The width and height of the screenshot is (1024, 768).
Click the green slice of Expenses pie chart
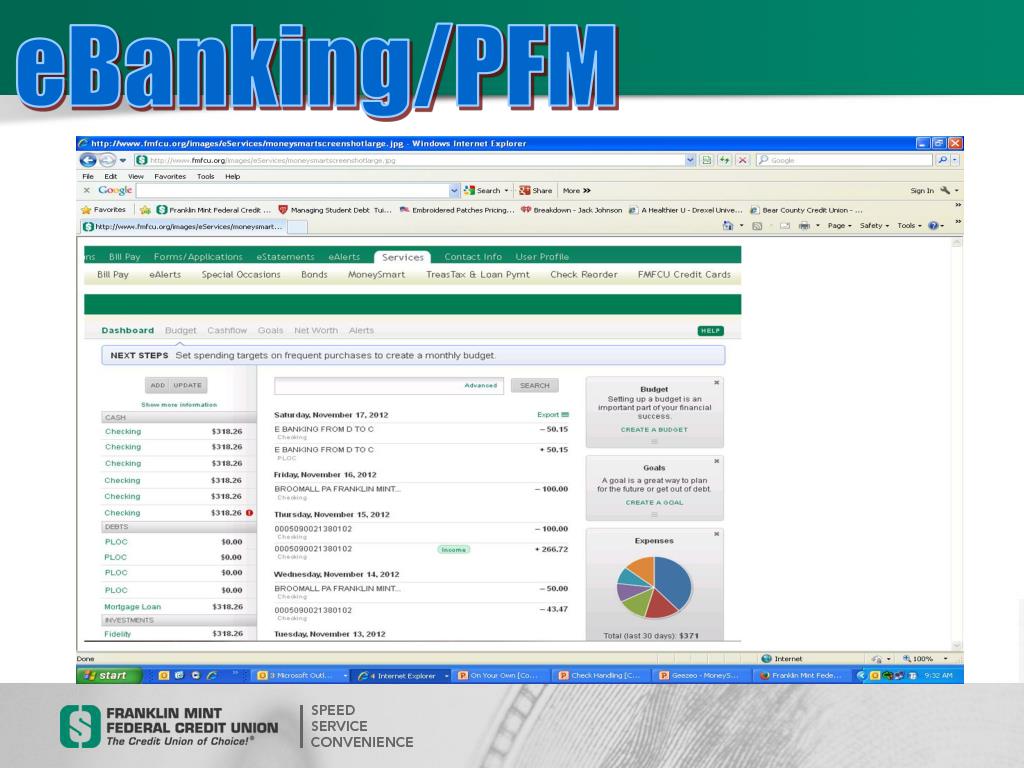click(636, 603)
